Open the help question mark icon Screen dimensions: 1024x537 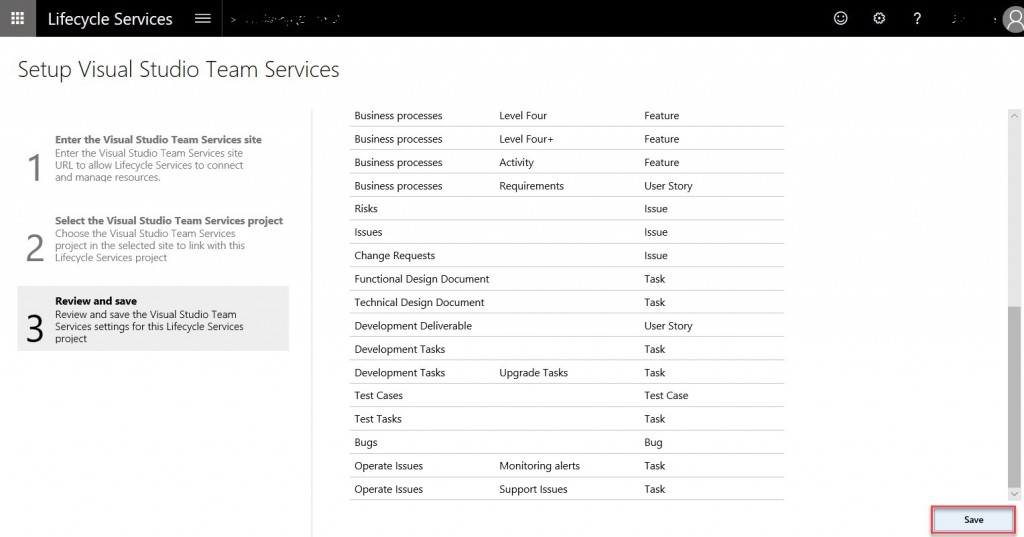pyautogui.click(x=917, y=18)
